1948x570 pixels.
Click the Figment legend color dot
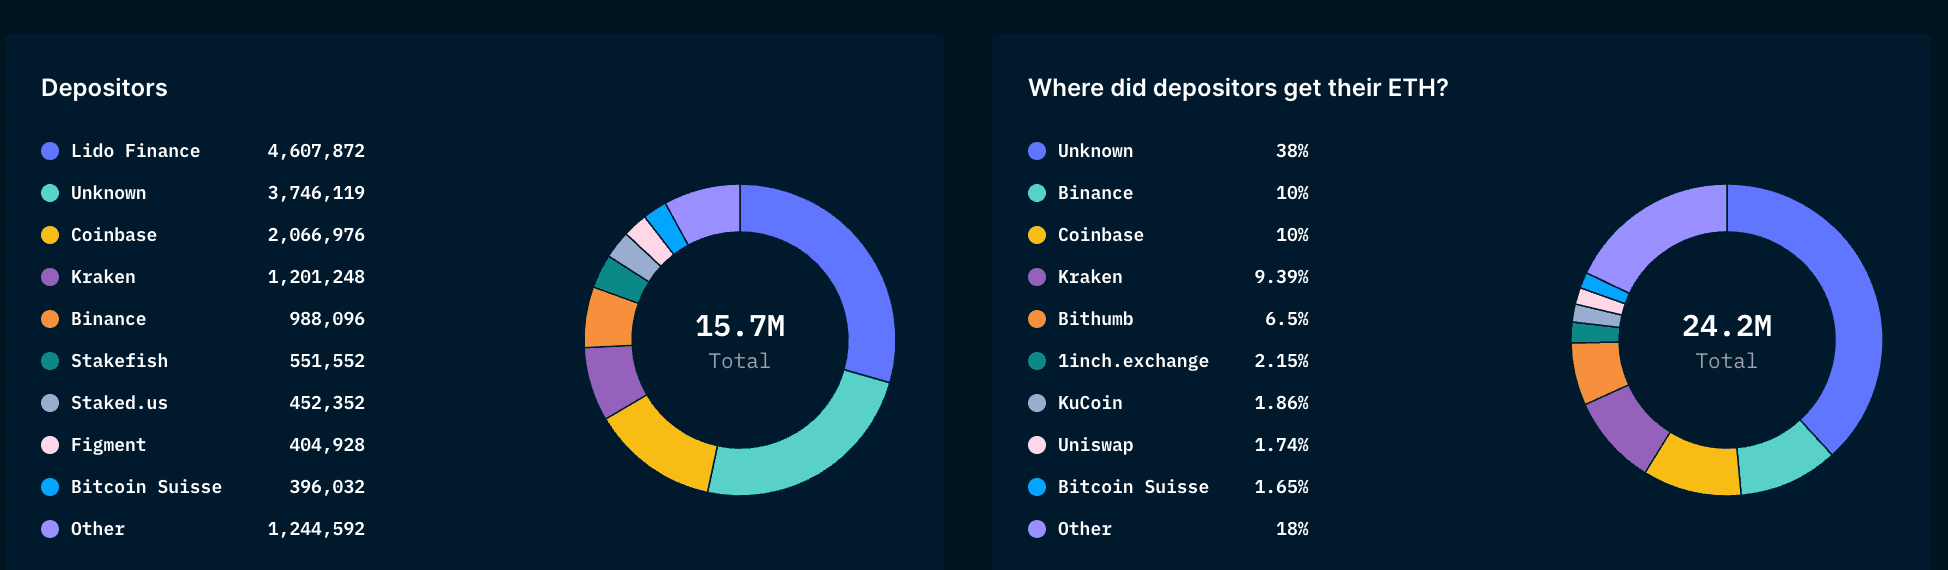pyautogui.click(x=50, y=445)
